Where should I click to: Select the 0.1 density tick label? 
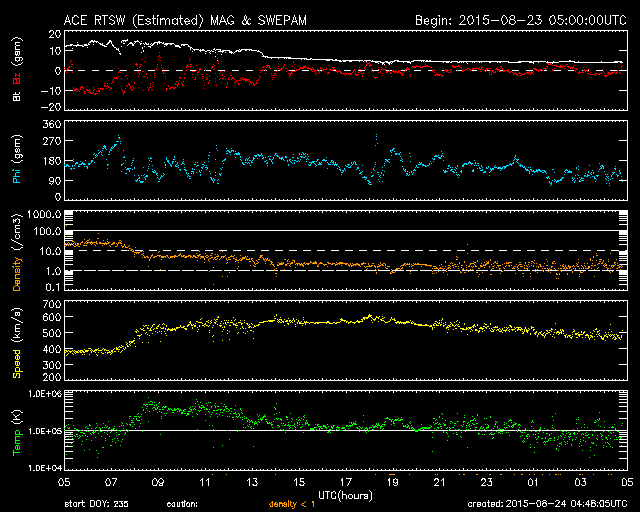pyautogui.click(x=53, y=287)
